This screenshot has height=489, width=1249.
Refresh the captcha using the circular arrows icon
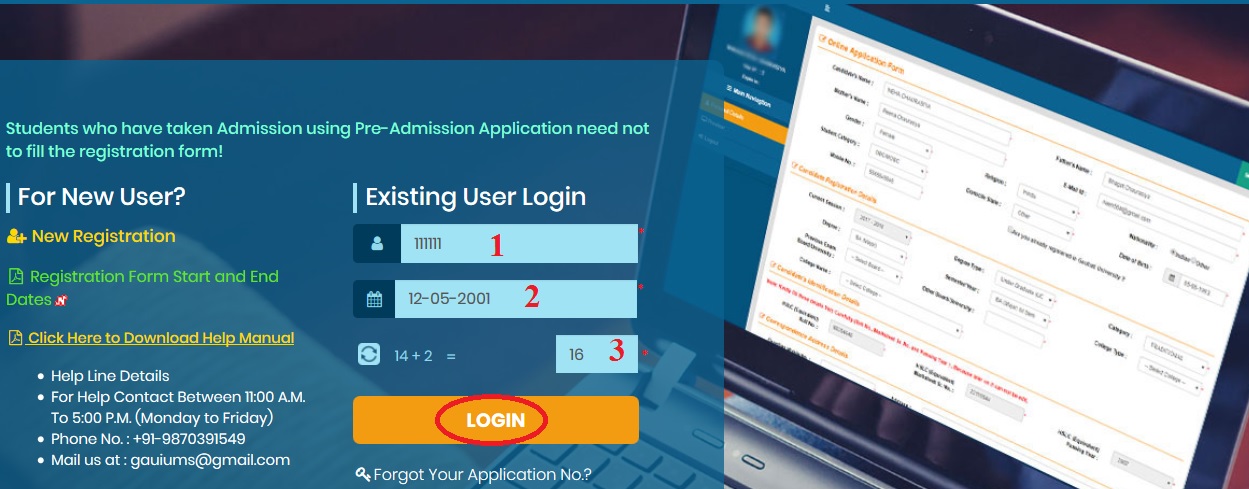[x=369, y=354]
